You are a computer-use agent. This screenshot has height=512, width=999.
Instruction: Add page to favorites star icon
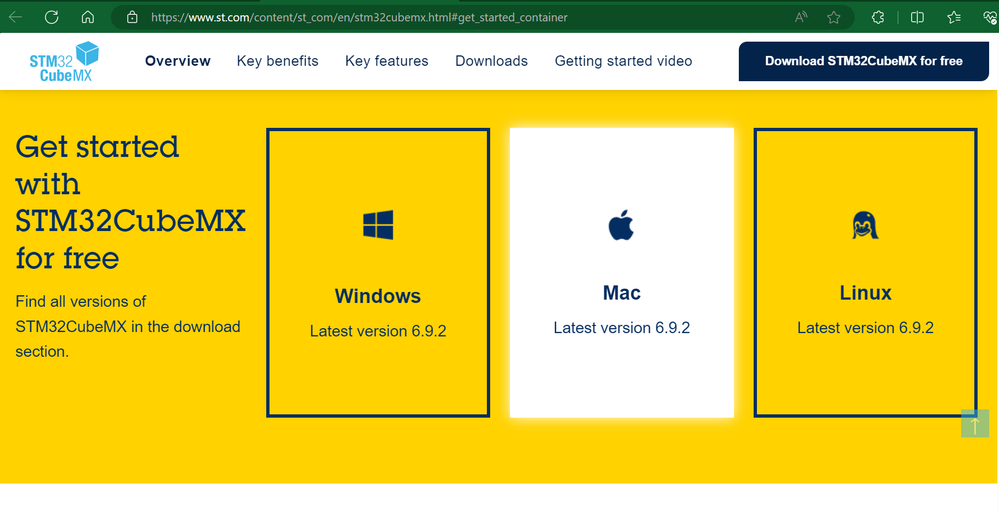click(x=833, y=17)
